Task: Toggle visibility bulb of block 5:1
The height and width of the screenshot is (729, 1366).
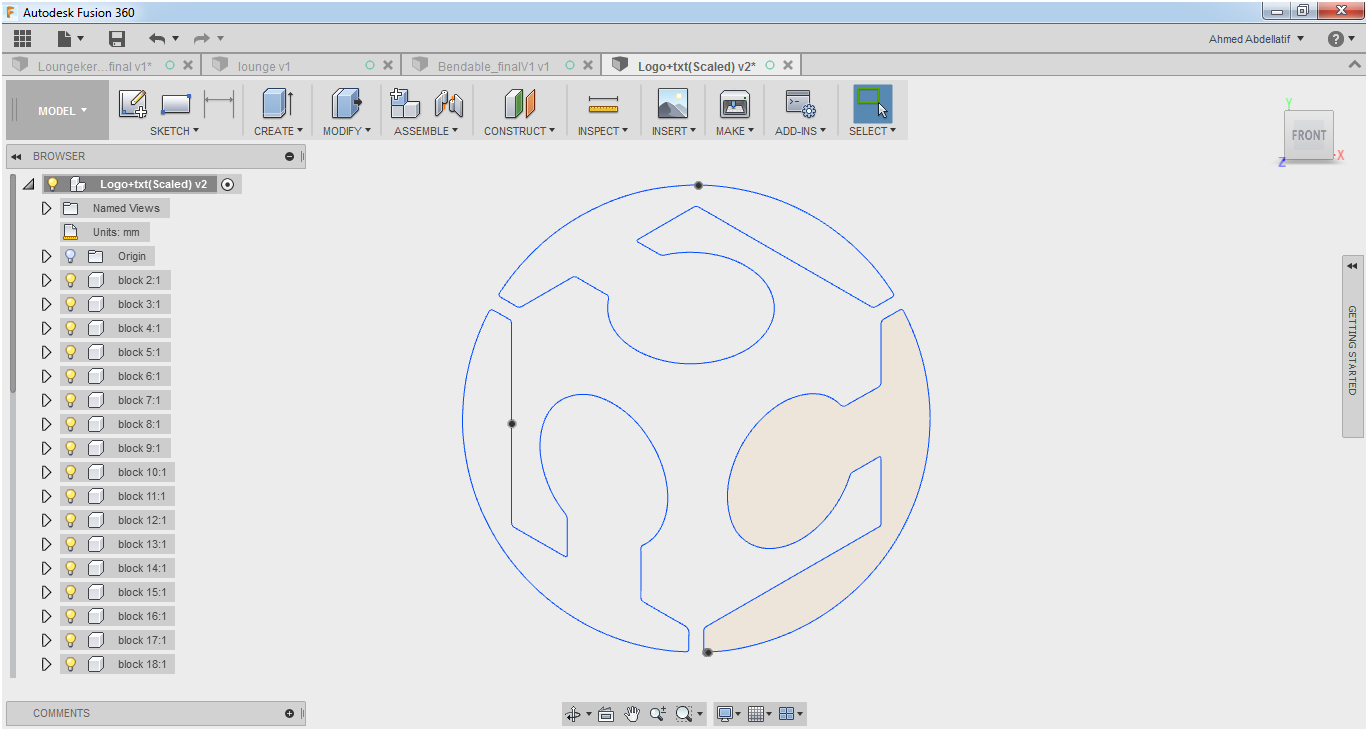Action: (x=71, y=352)
